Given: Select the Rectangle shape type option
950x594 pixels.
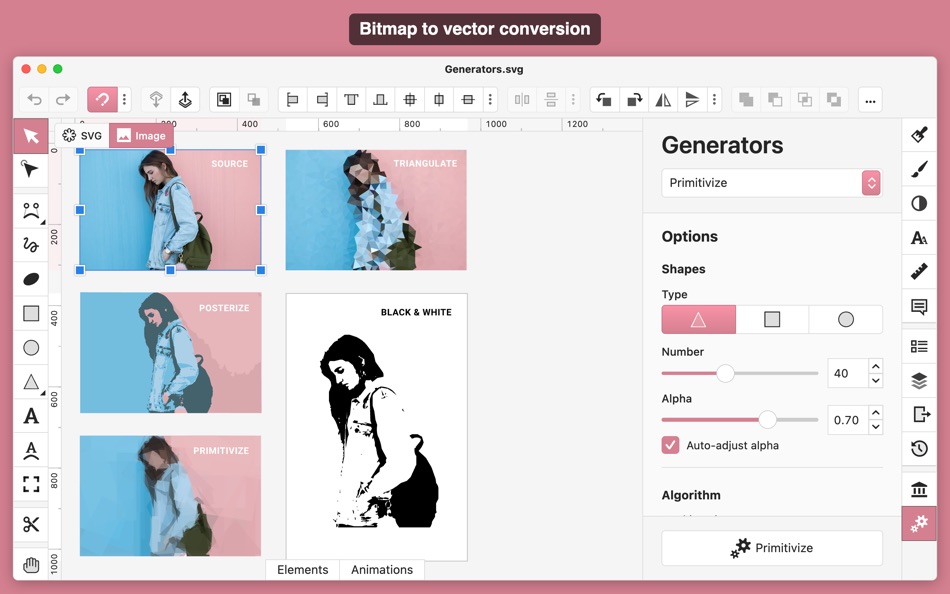Looking at the screenshot, I should point(771,319).
